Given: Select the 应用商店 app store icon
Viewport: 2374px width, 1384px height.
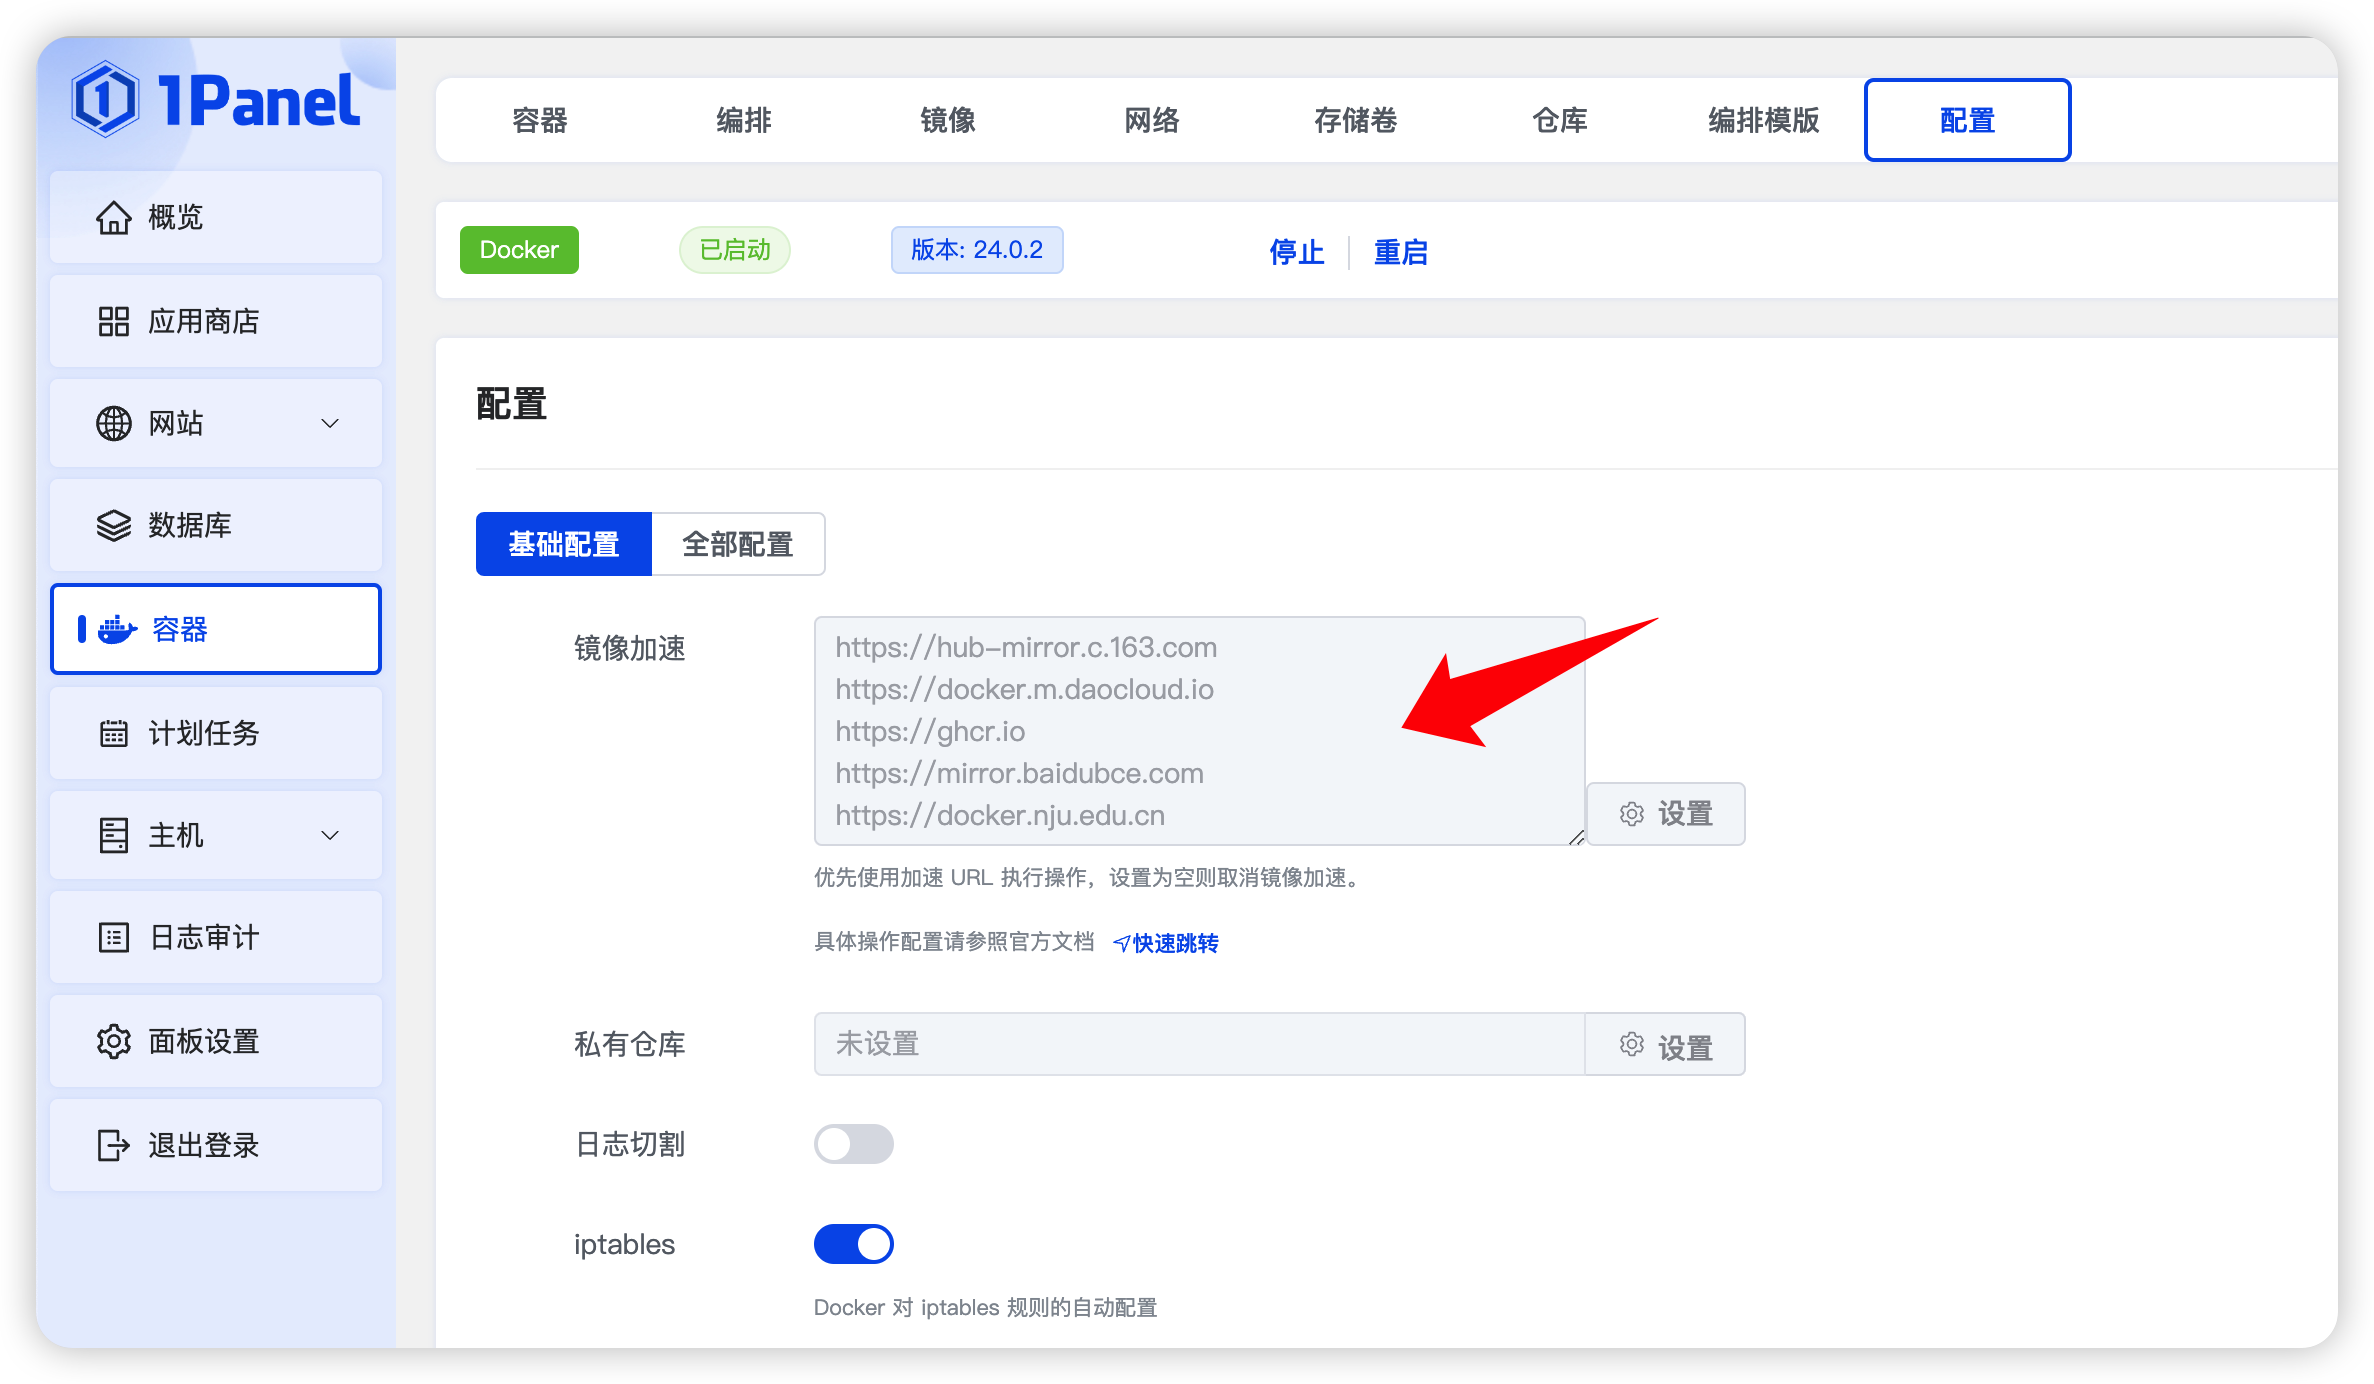Looking at the screenshot, I should click(113, 321).
